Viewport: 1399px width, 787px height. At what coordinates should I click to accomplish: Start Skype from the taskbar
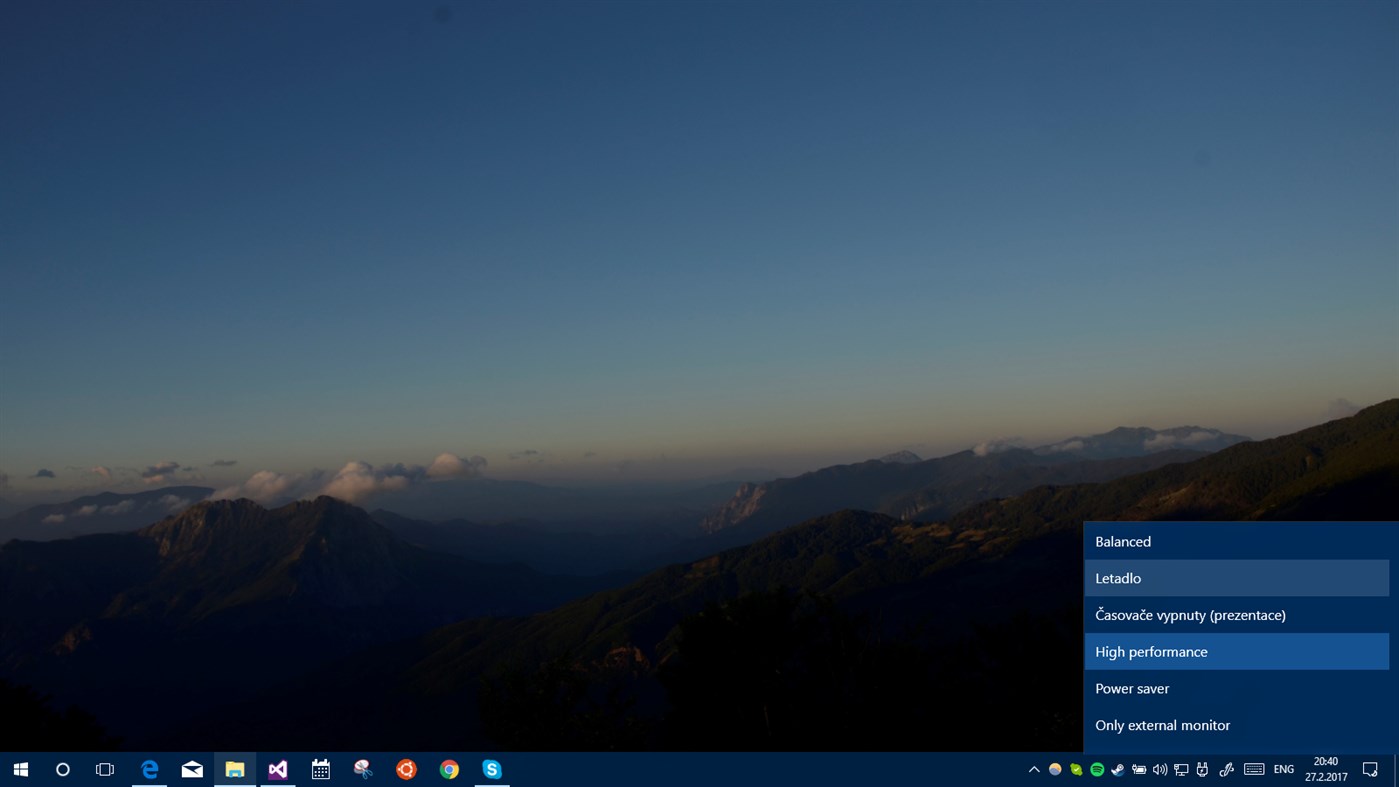pos(491,769)
